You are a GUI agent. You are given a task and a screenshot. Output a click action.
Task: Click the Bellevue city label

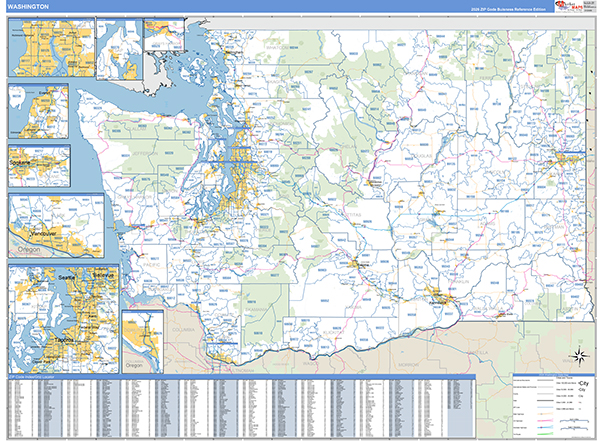click(103, 275)
